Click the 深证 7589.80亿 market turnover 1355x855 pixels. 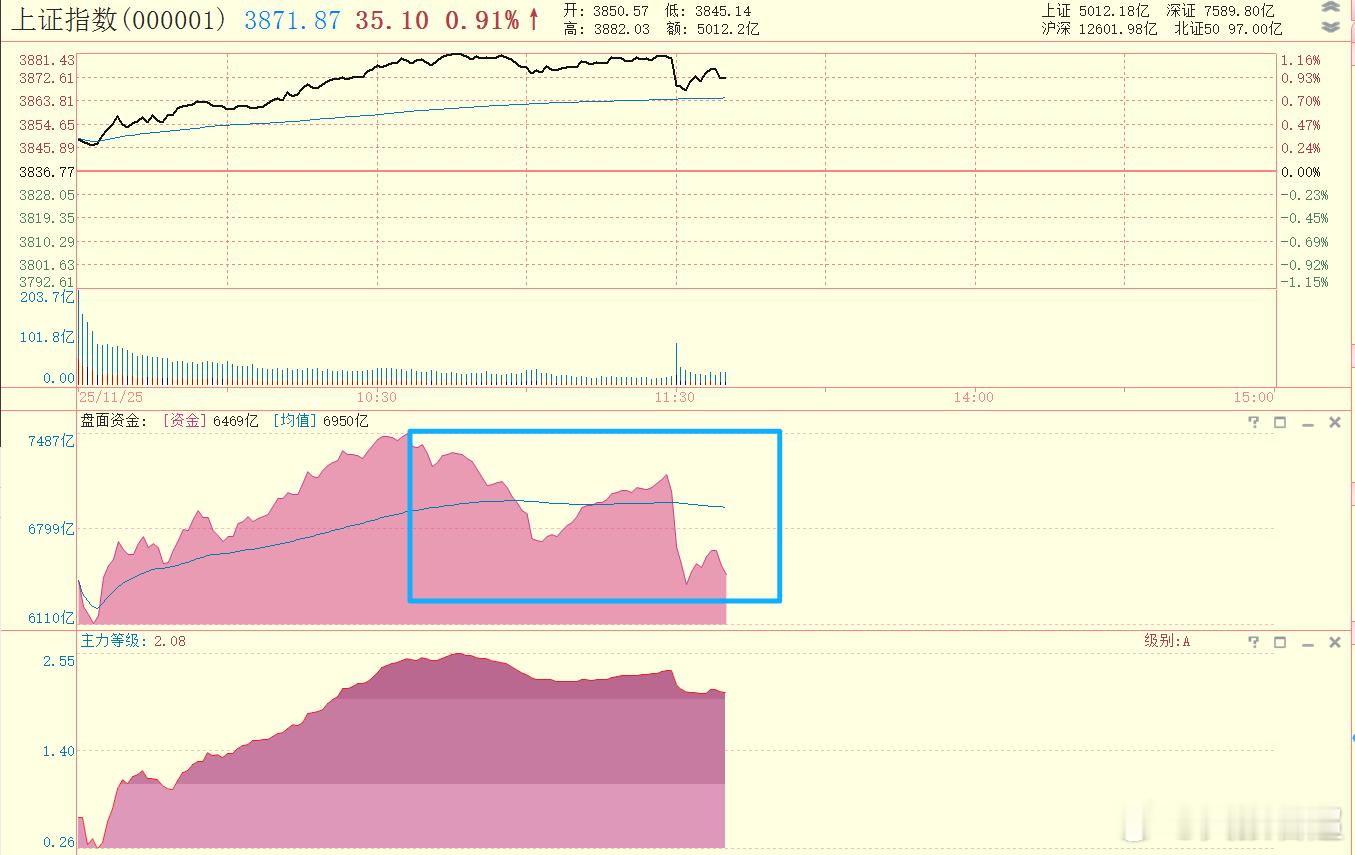(1220, 10)
